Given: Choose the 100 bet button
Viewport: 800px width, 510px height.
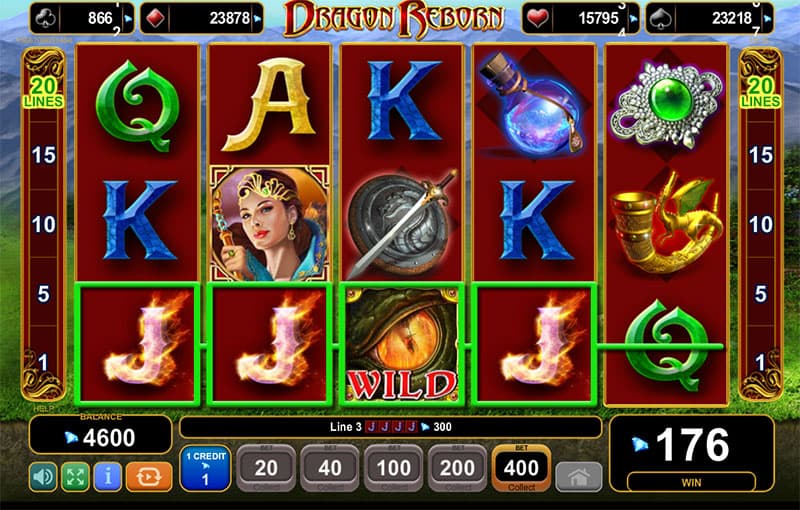Looking at the screenshot, I should pyautogui.click(x=394, y=468).
